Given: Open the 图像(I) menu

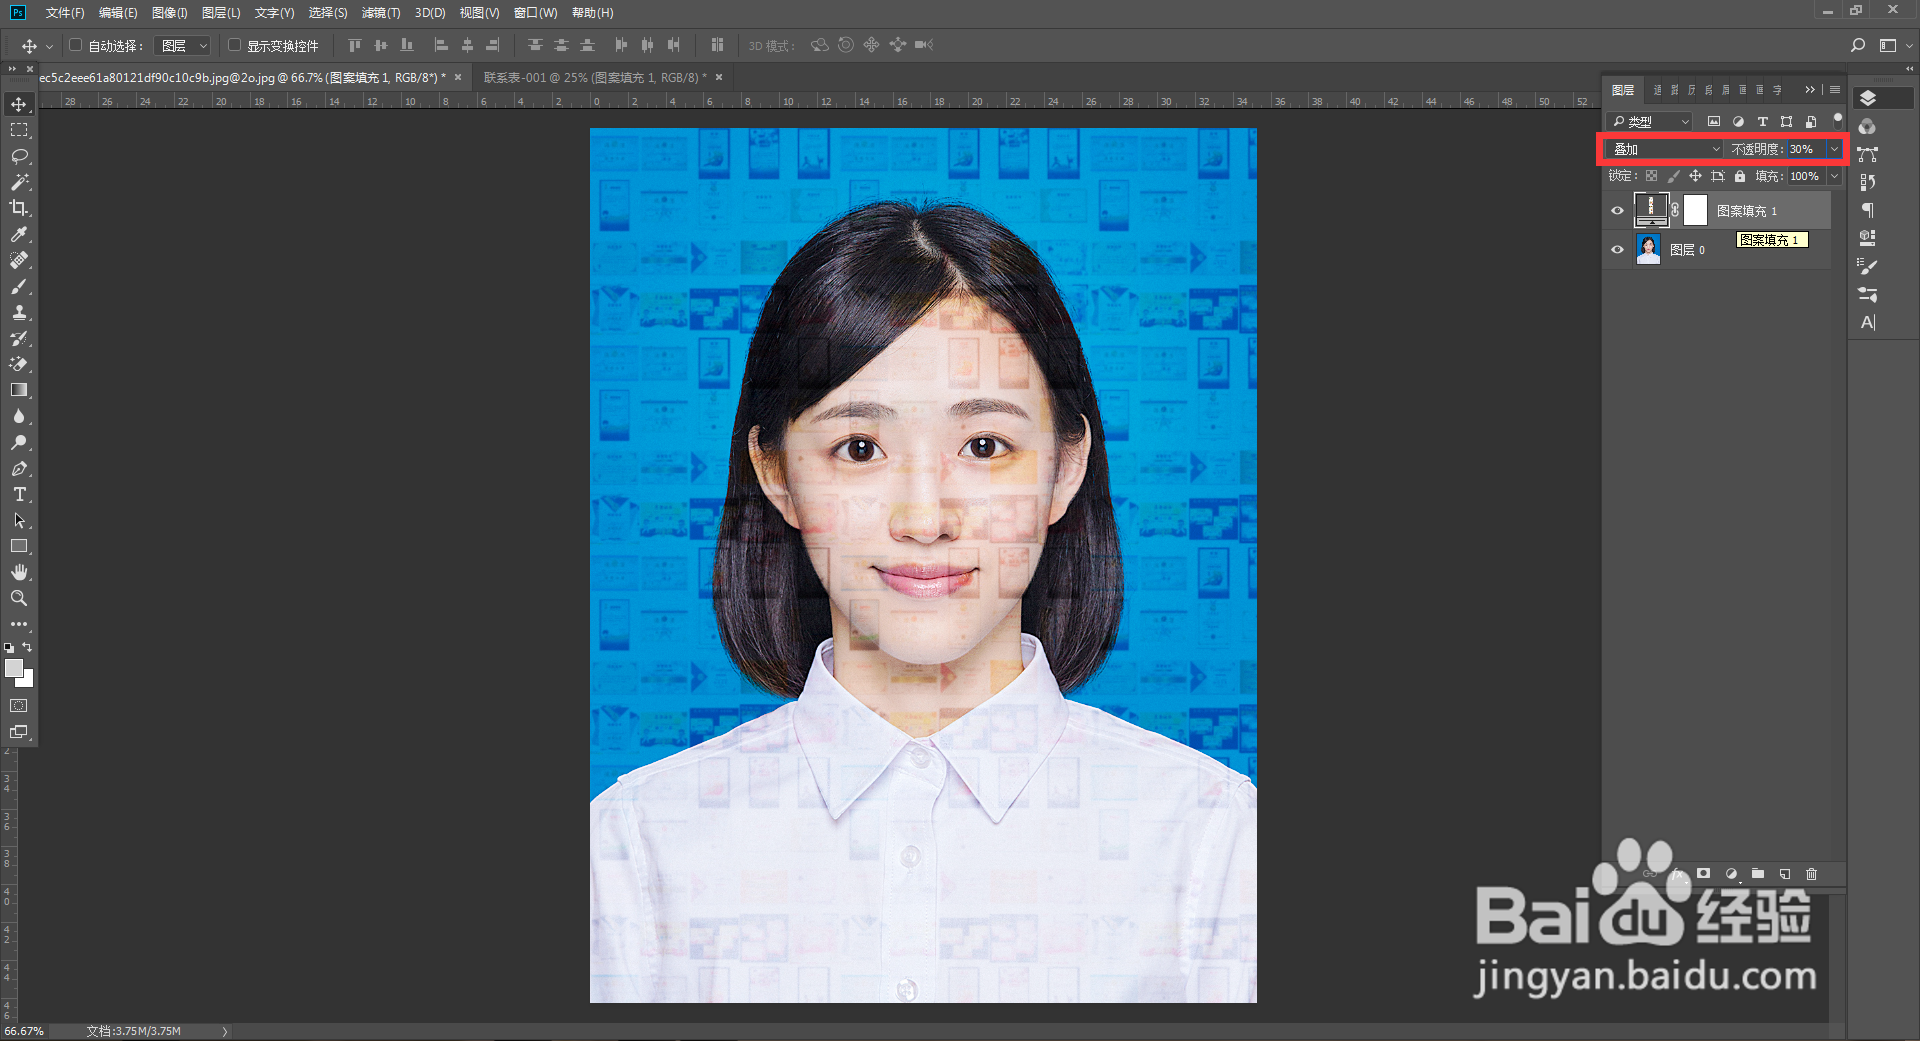Looking at the screenshot, I should click(169, 13).
